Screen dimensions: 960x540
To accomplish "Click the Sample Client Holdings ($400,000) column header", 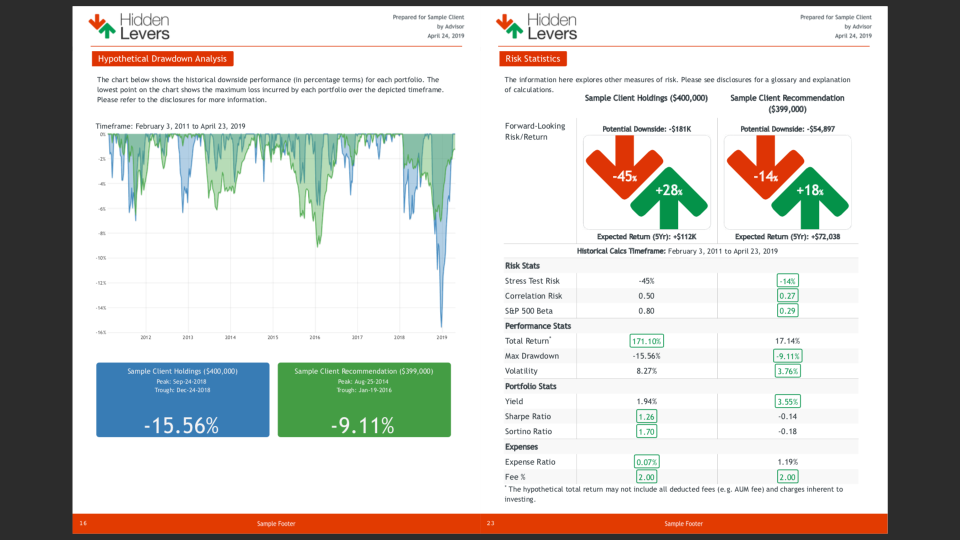I will [x=646, y=98].
